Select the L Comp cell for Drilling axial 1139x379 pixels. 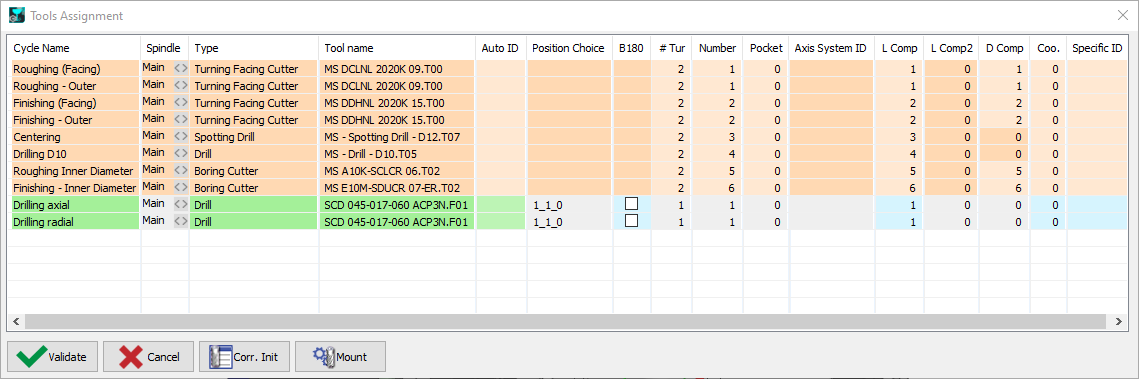point(899,205)
